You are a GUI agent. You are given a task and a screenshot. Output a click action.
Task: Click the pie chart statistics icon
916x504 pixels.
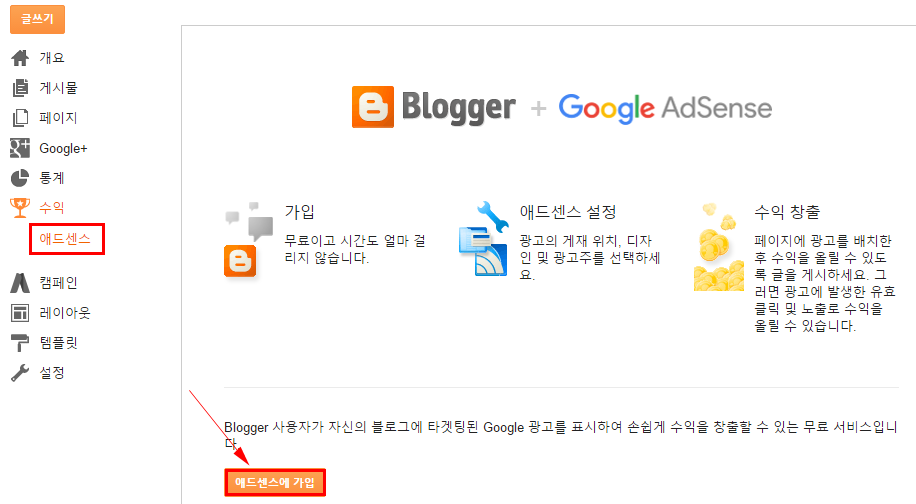click(x=20, y=178)
